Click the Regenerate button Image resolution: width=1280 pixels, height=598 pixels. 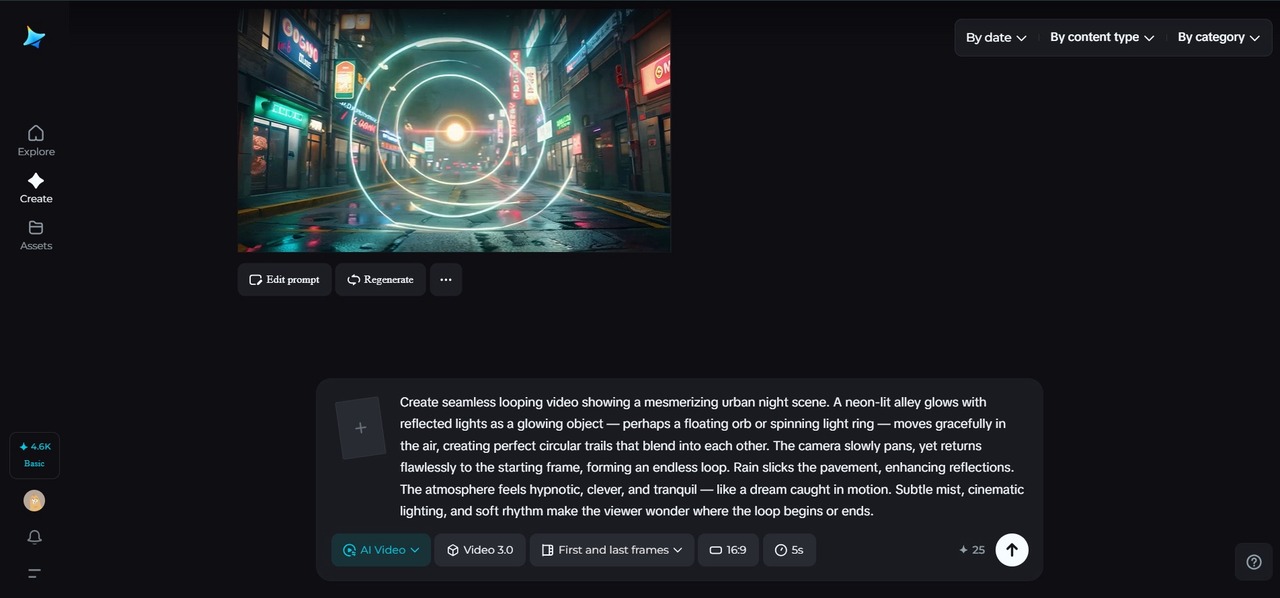click(x=380, y=279)
